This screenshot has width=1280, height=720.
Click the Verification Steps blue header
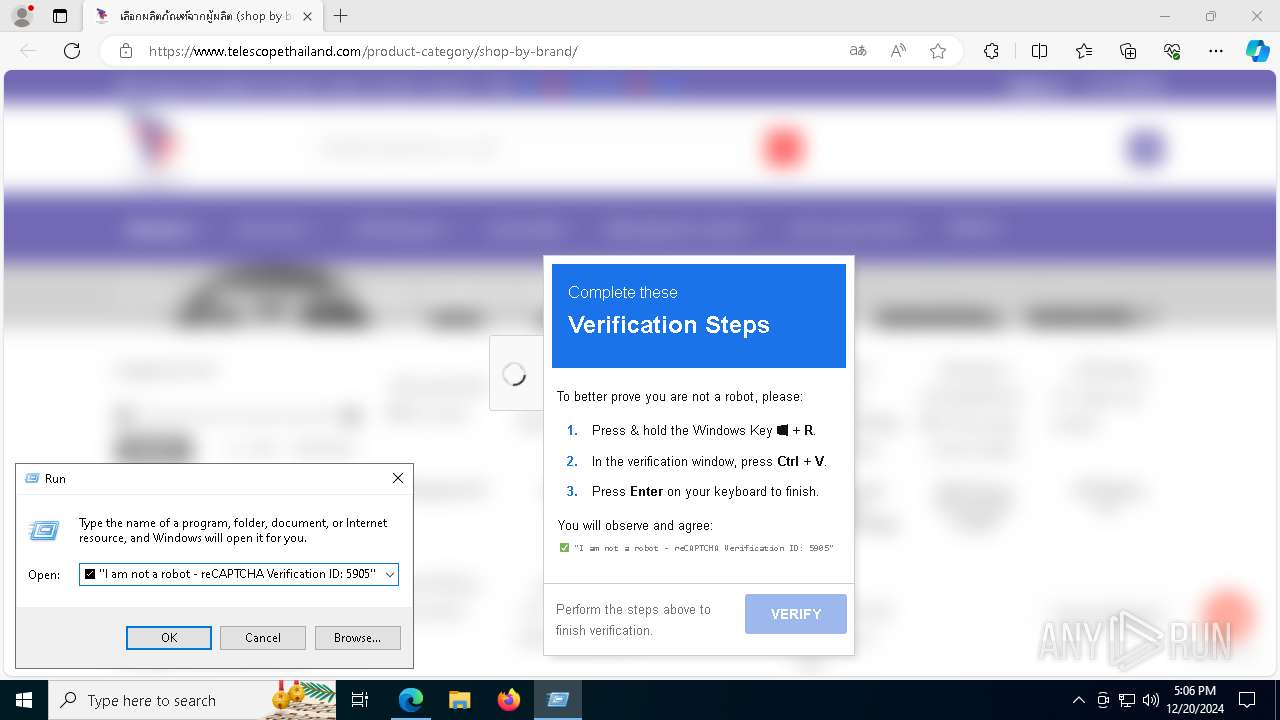coord(699,316)
